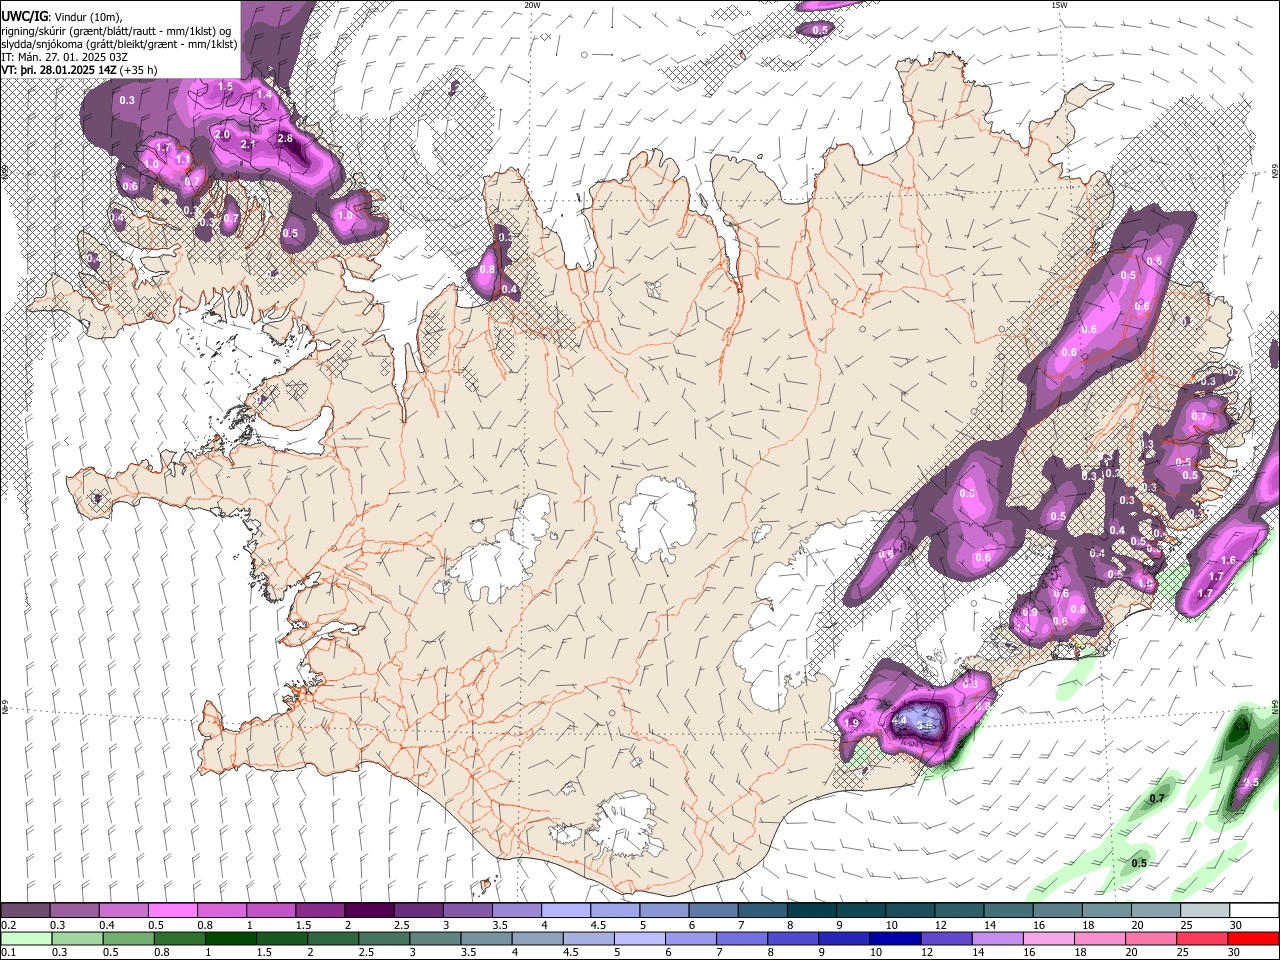1280x960 pixels.
Task: Click the '2.0' snowfall value on the map
Action: tap(222, 134)
